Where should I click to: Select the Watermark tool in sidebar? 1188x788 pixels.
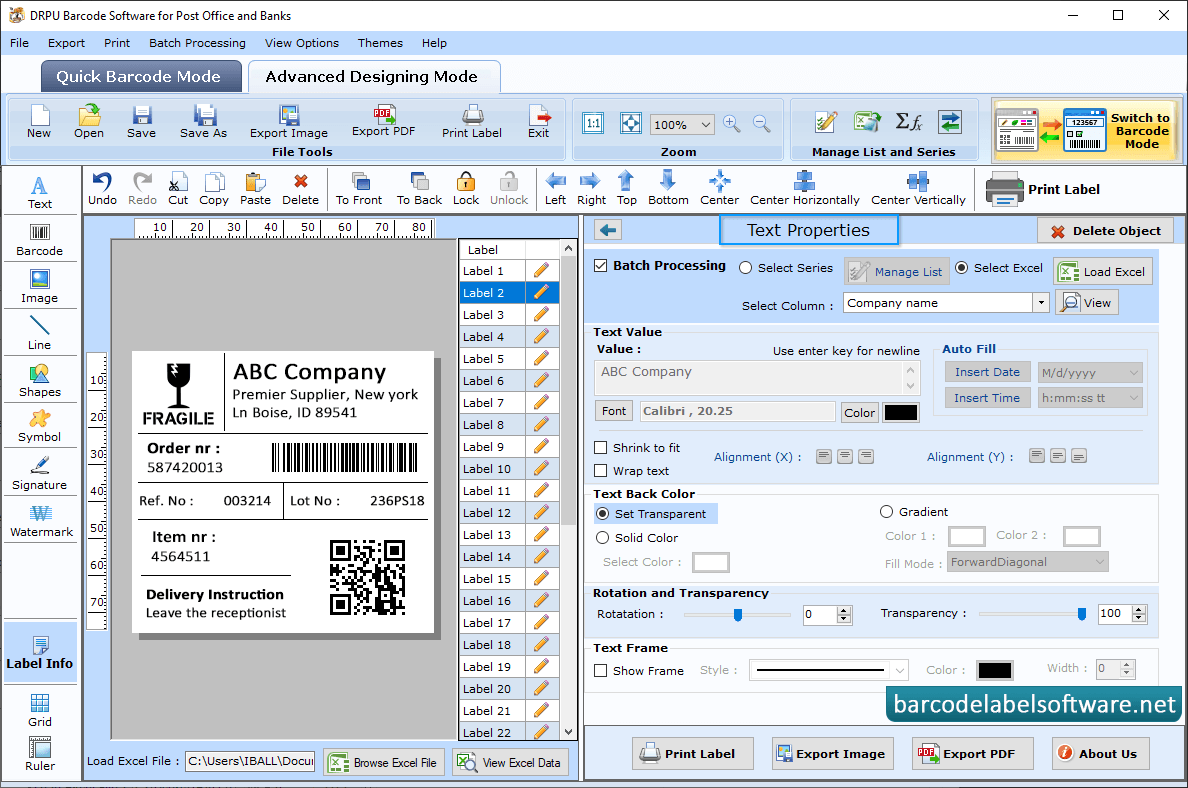pos(41,521)
